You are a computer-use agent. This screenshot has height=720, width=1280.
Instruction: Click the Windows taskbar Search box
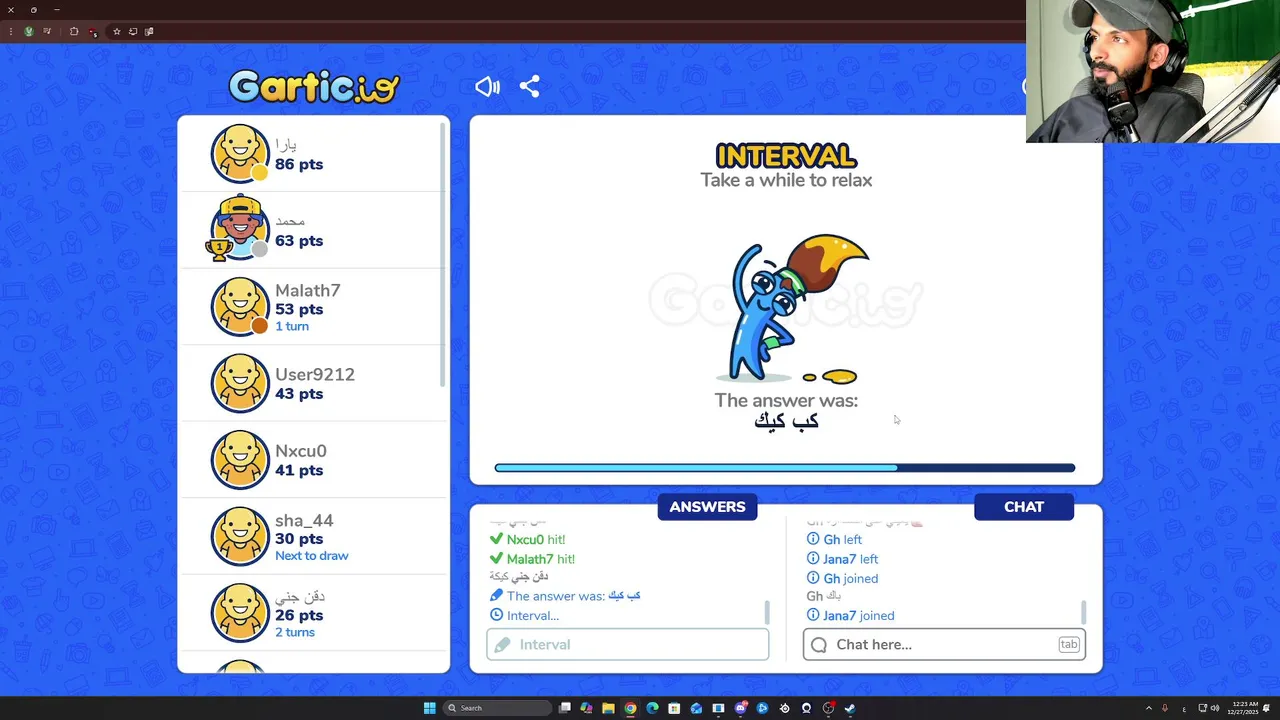click(x=498, y=708)
